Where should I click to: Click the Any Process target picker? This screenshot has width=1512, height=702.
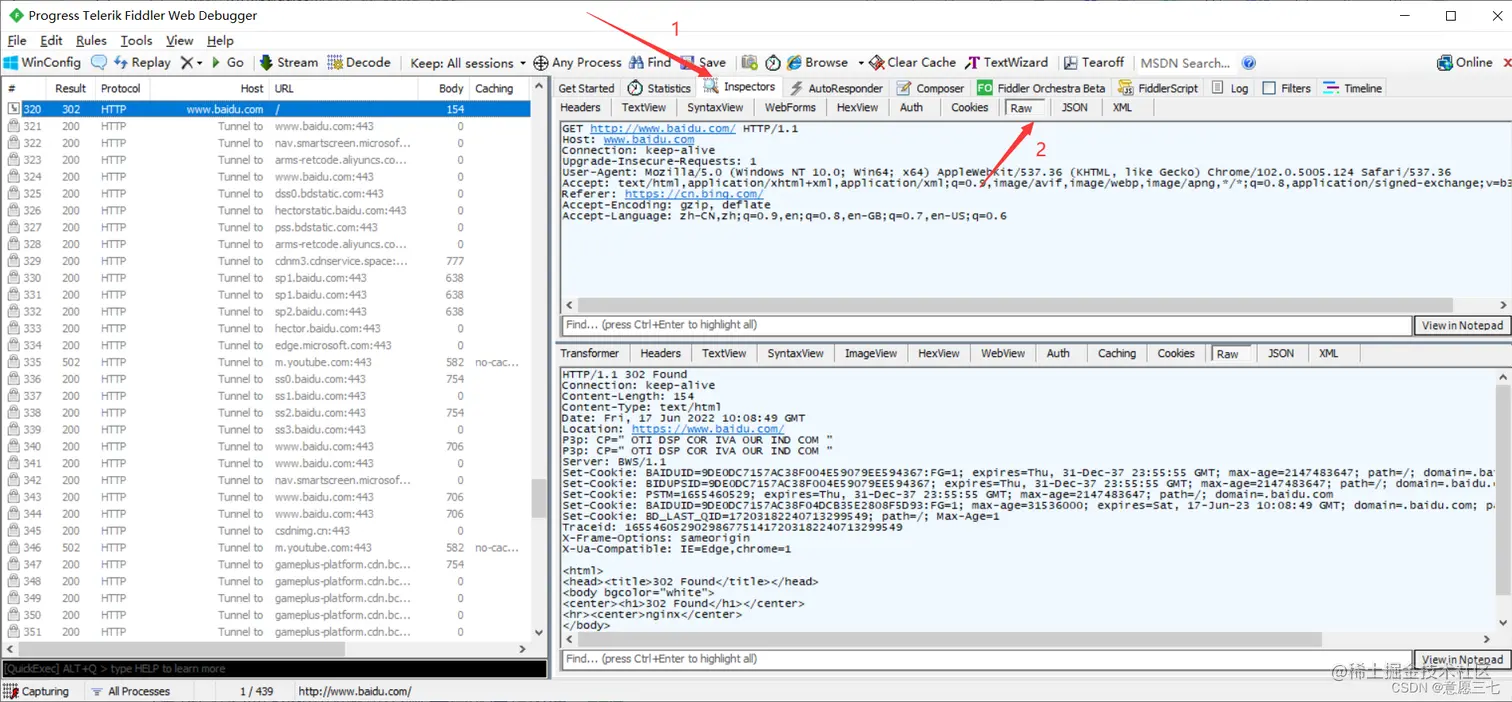click(x=578, y=62)
